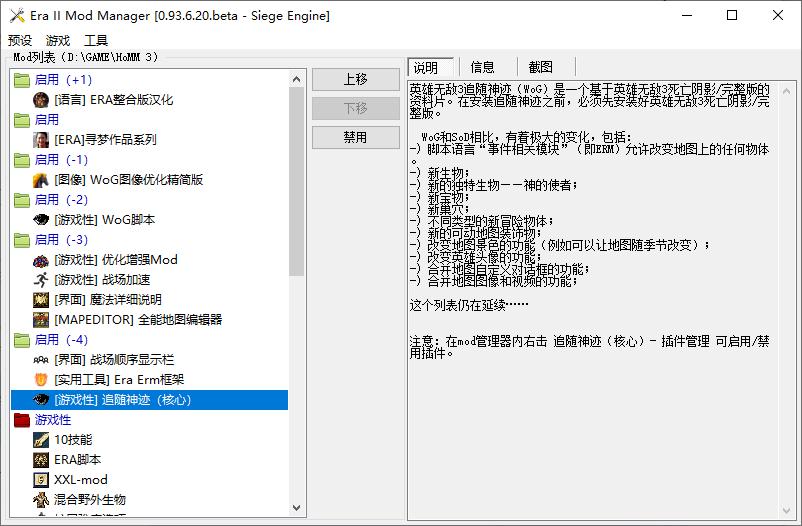Screen dimensions: 802x526
Task: Click the green folder icon beside 启用 (-3)
Action: (x=21, y=240)
